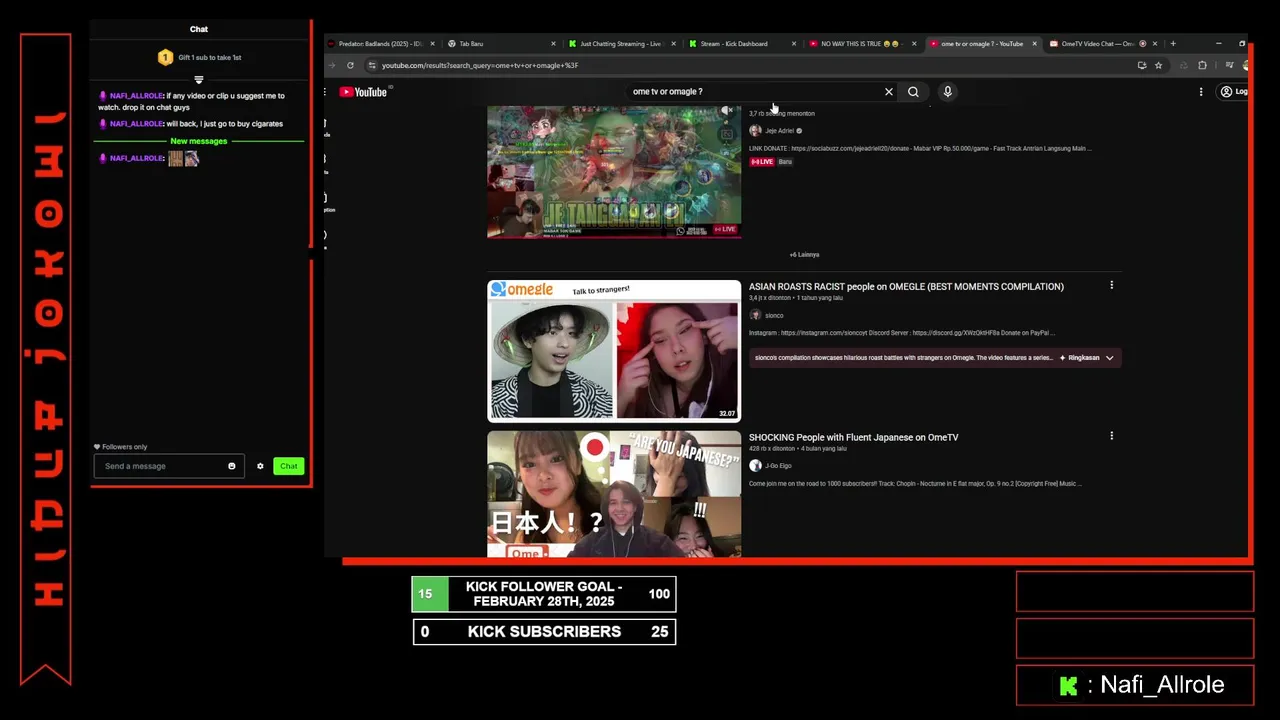This screenshot has height=720, width=1280.
Task: Unmute the live stream preview thumbnail
Action: click(727, 111)
